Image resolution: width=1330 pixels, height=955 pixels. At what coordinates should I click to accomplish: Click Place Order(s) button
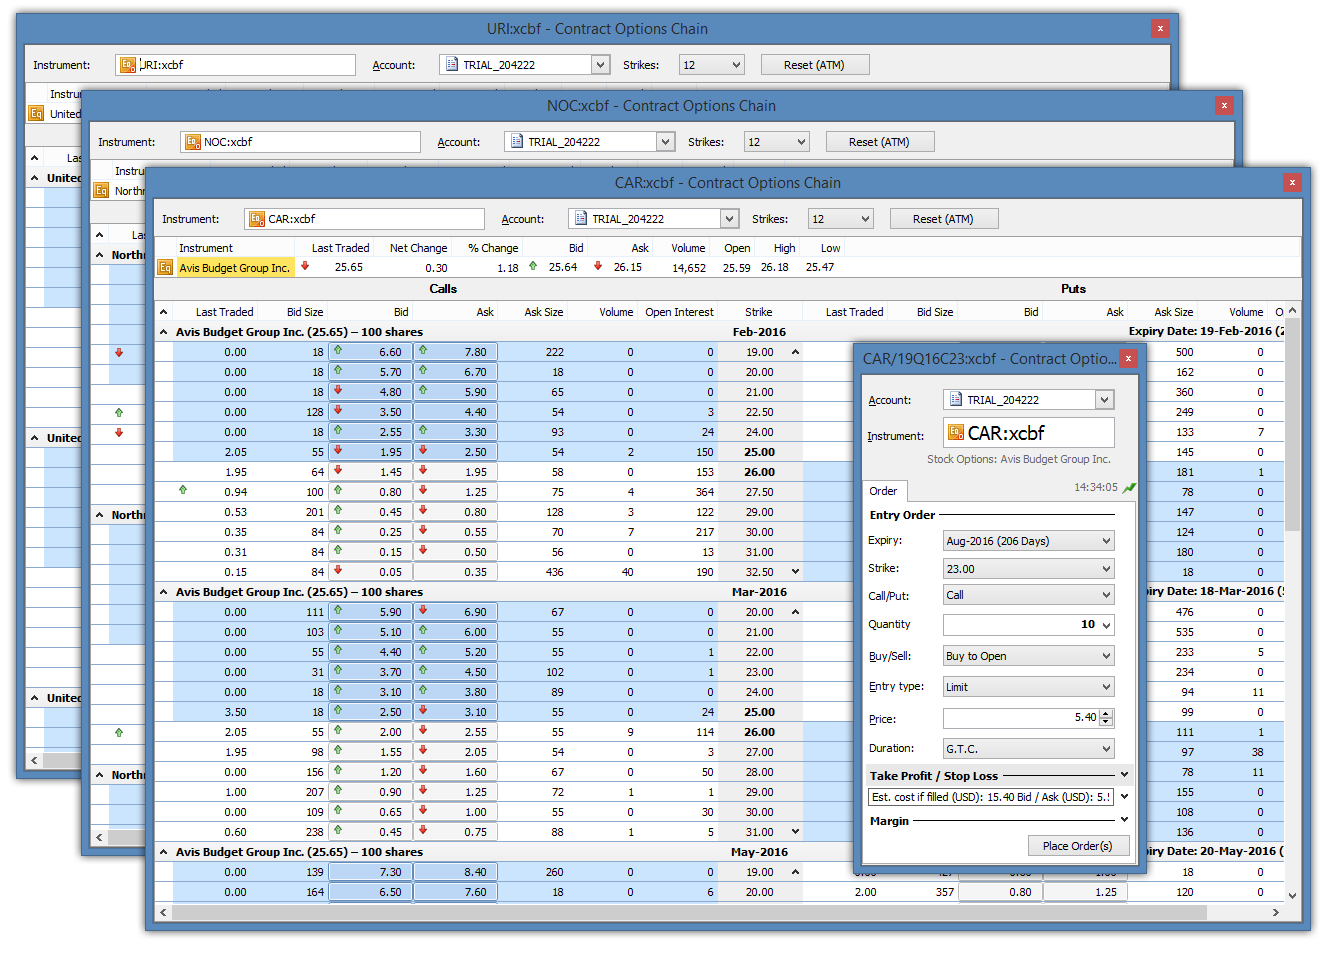coord(1077,846)
